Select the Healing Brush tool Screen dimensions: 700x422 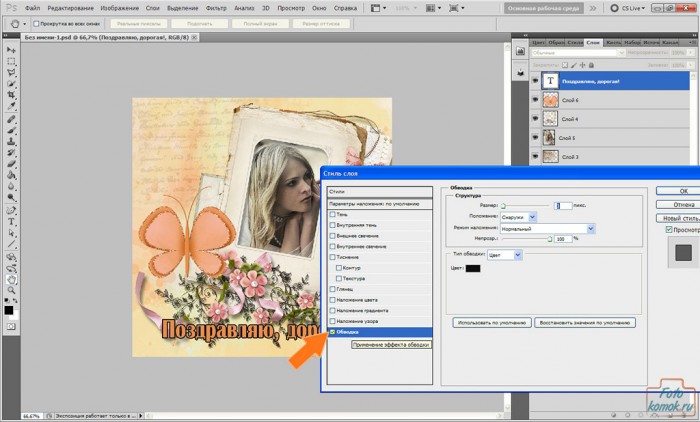(x=11, y=119)
